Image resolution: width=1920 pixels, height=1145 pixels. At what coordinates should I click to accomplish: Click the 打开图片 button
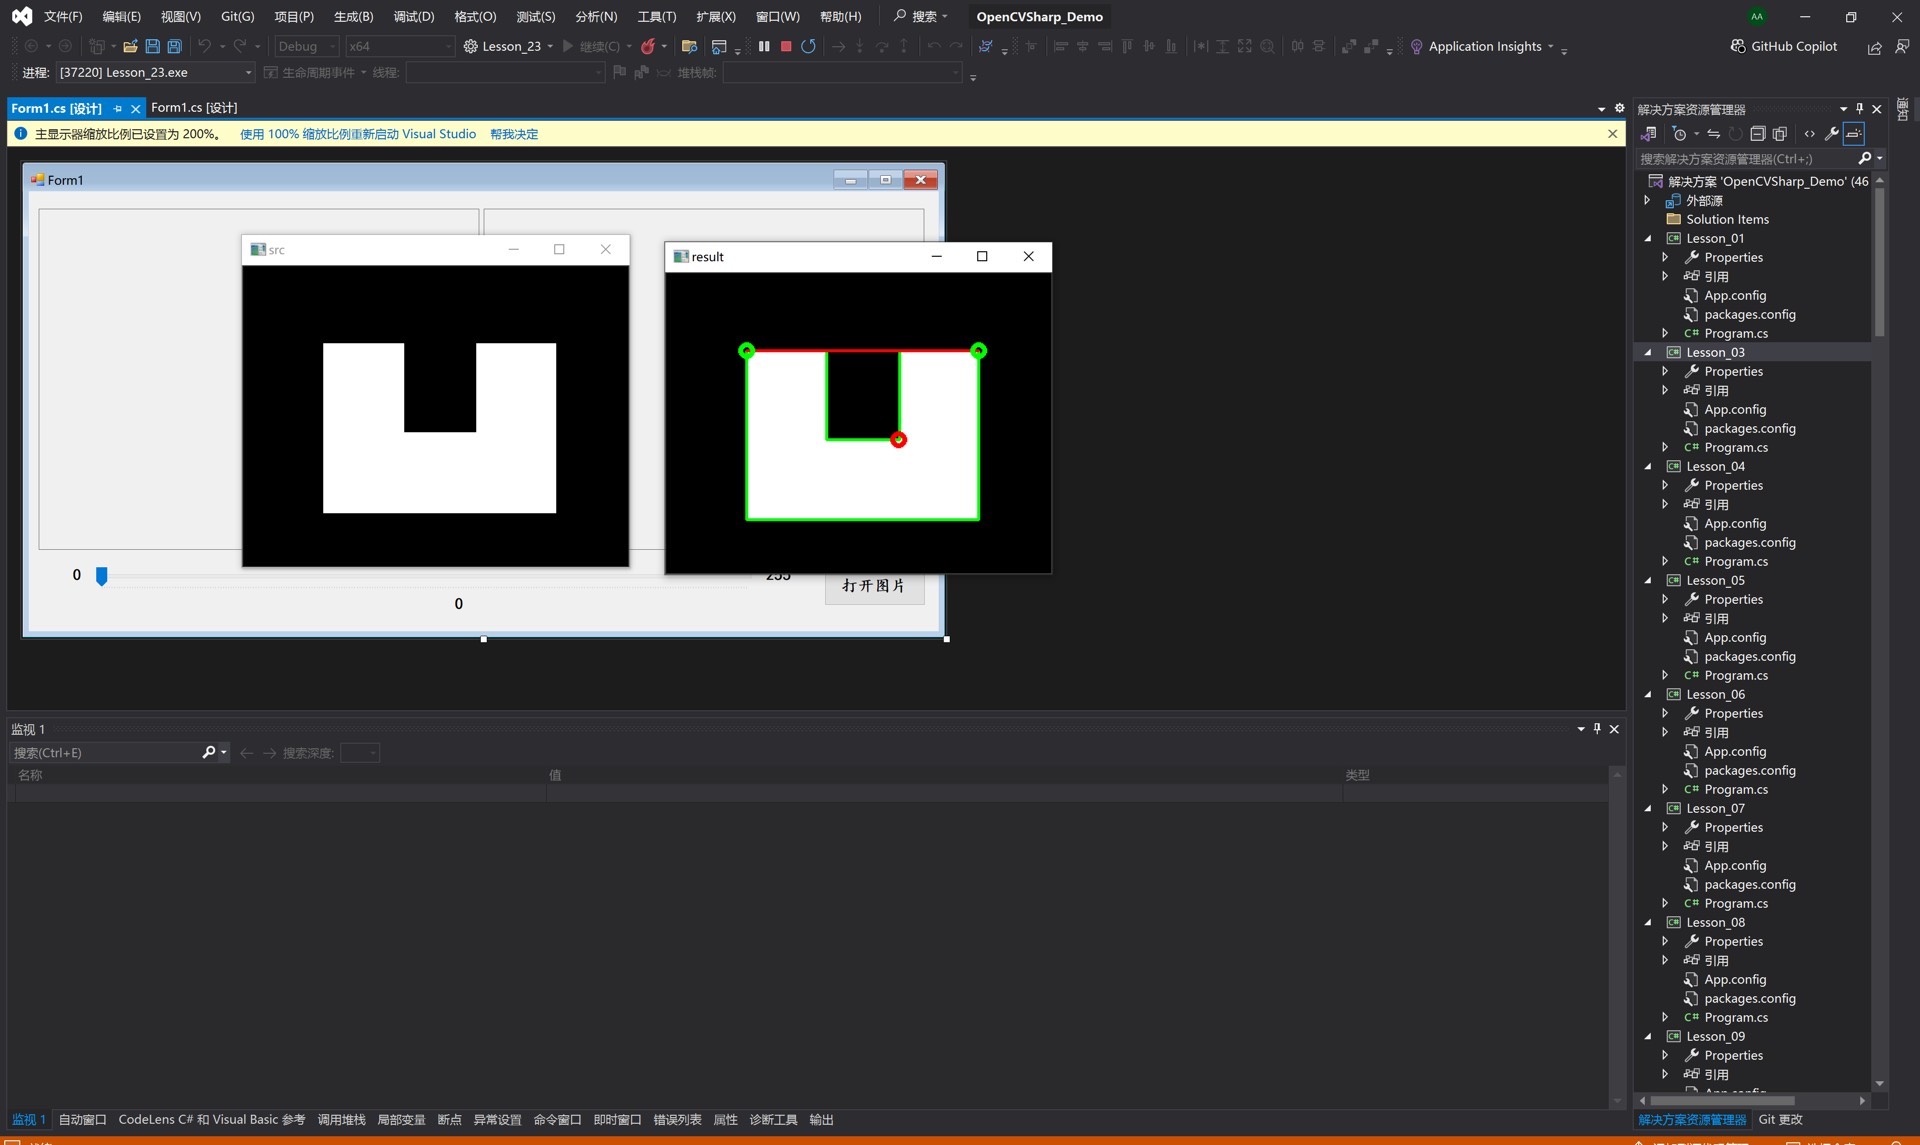[873, 586]
